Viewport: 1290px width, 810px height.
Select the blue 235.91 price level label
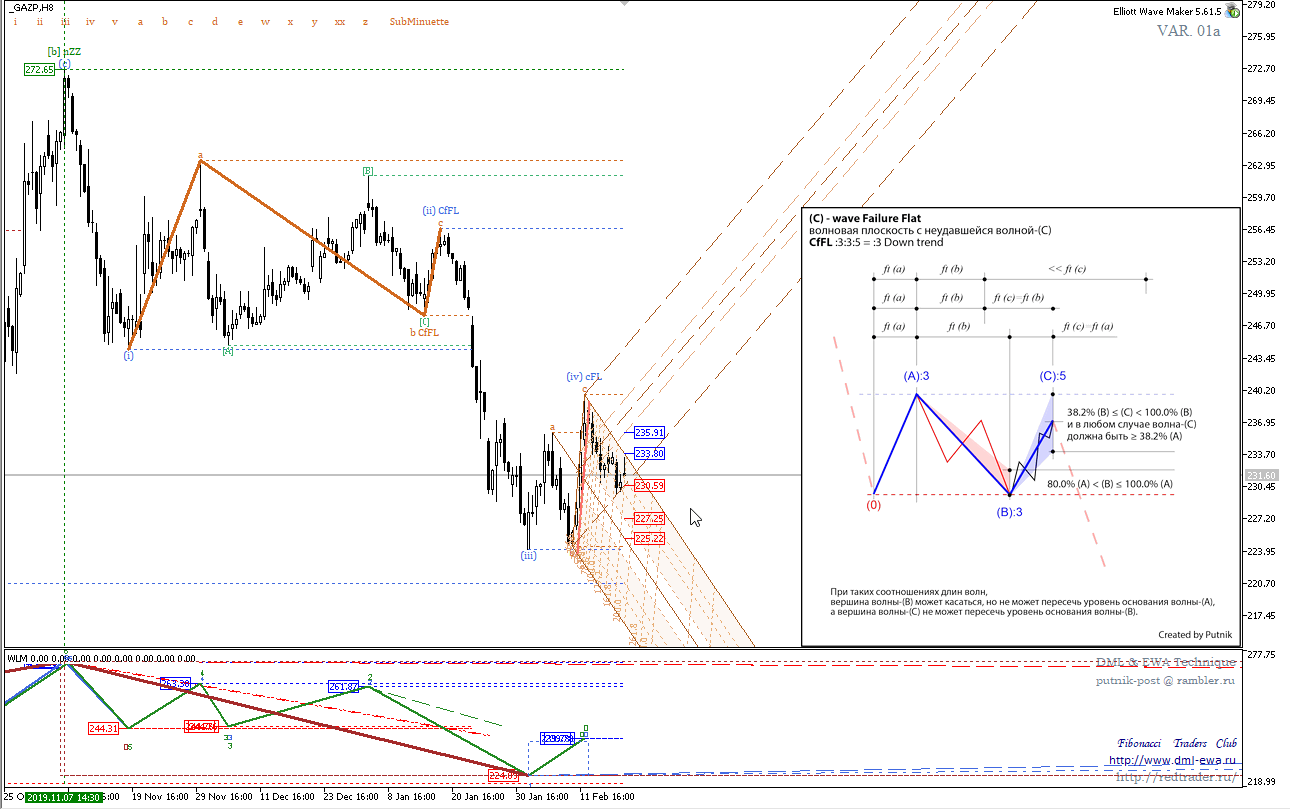click(x=649, y=432)
